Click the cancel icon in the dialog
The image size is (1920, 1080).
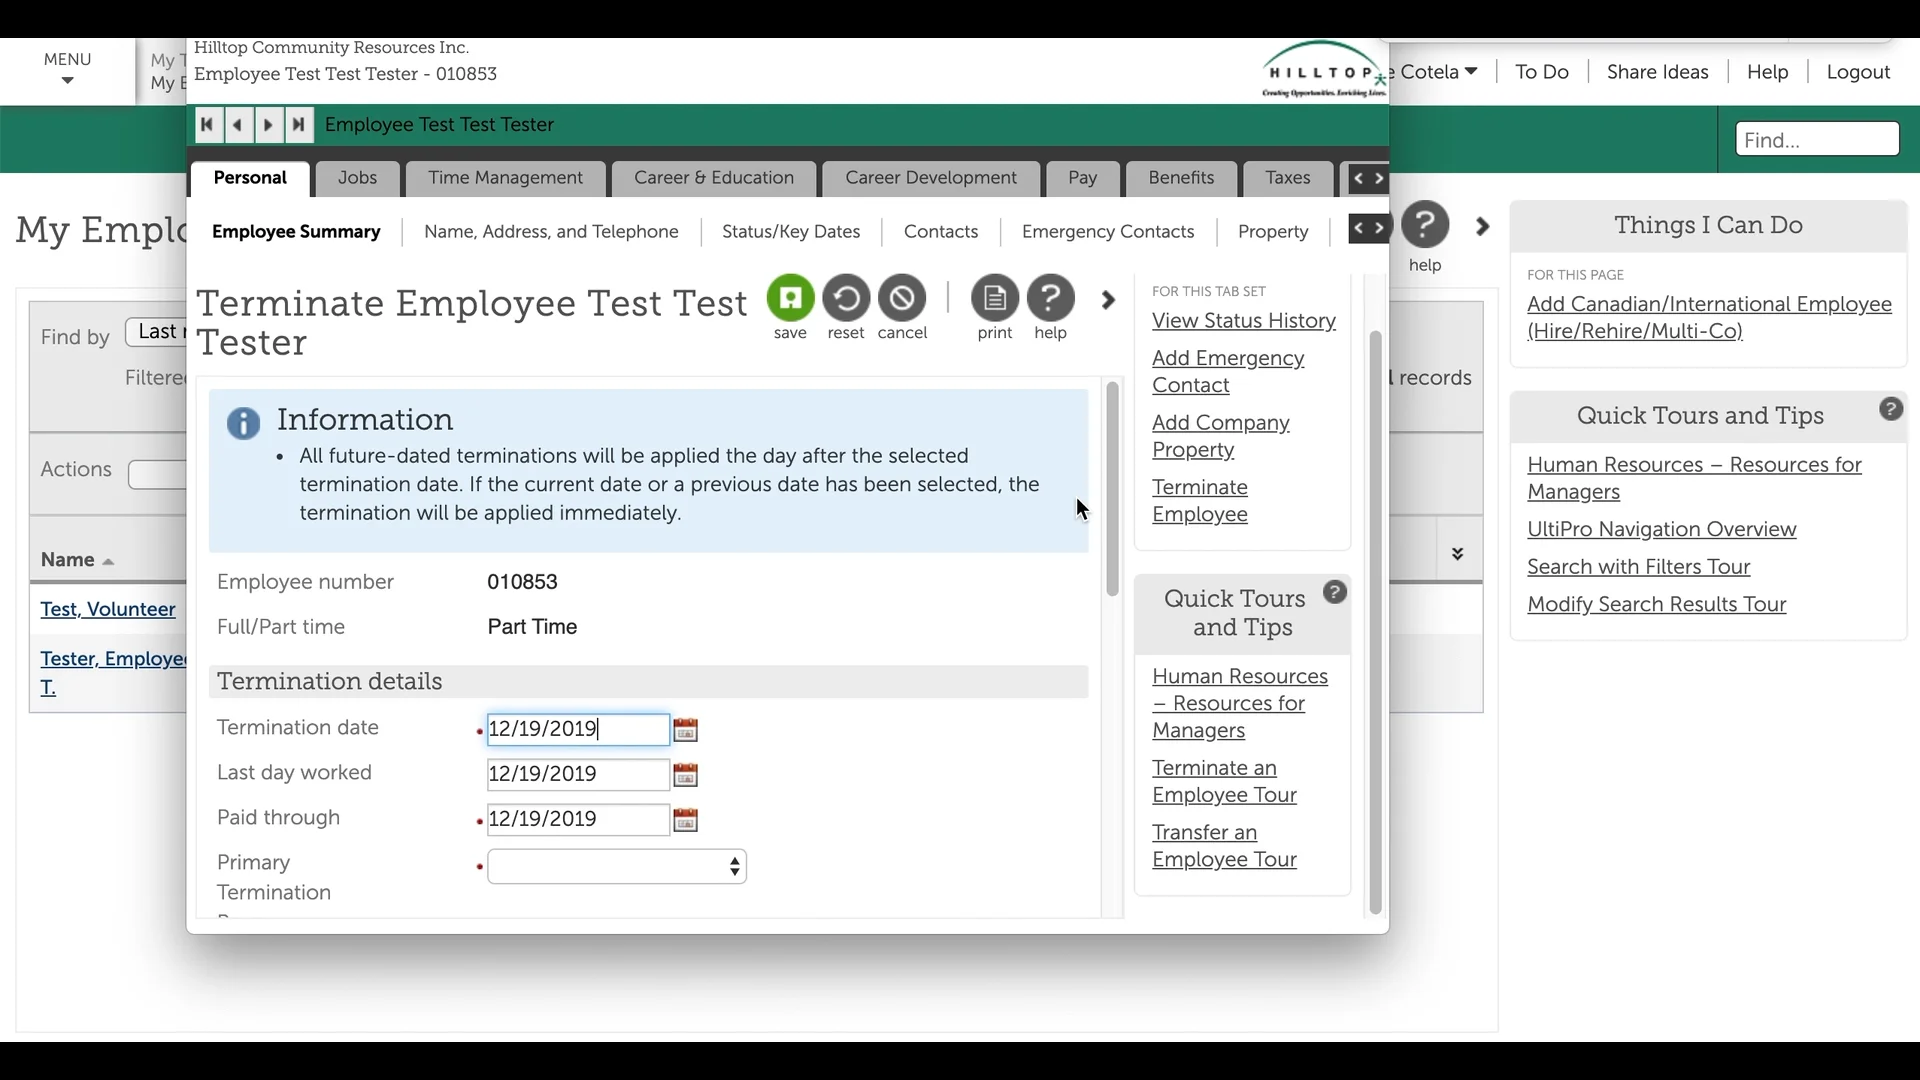coord(902,298)
